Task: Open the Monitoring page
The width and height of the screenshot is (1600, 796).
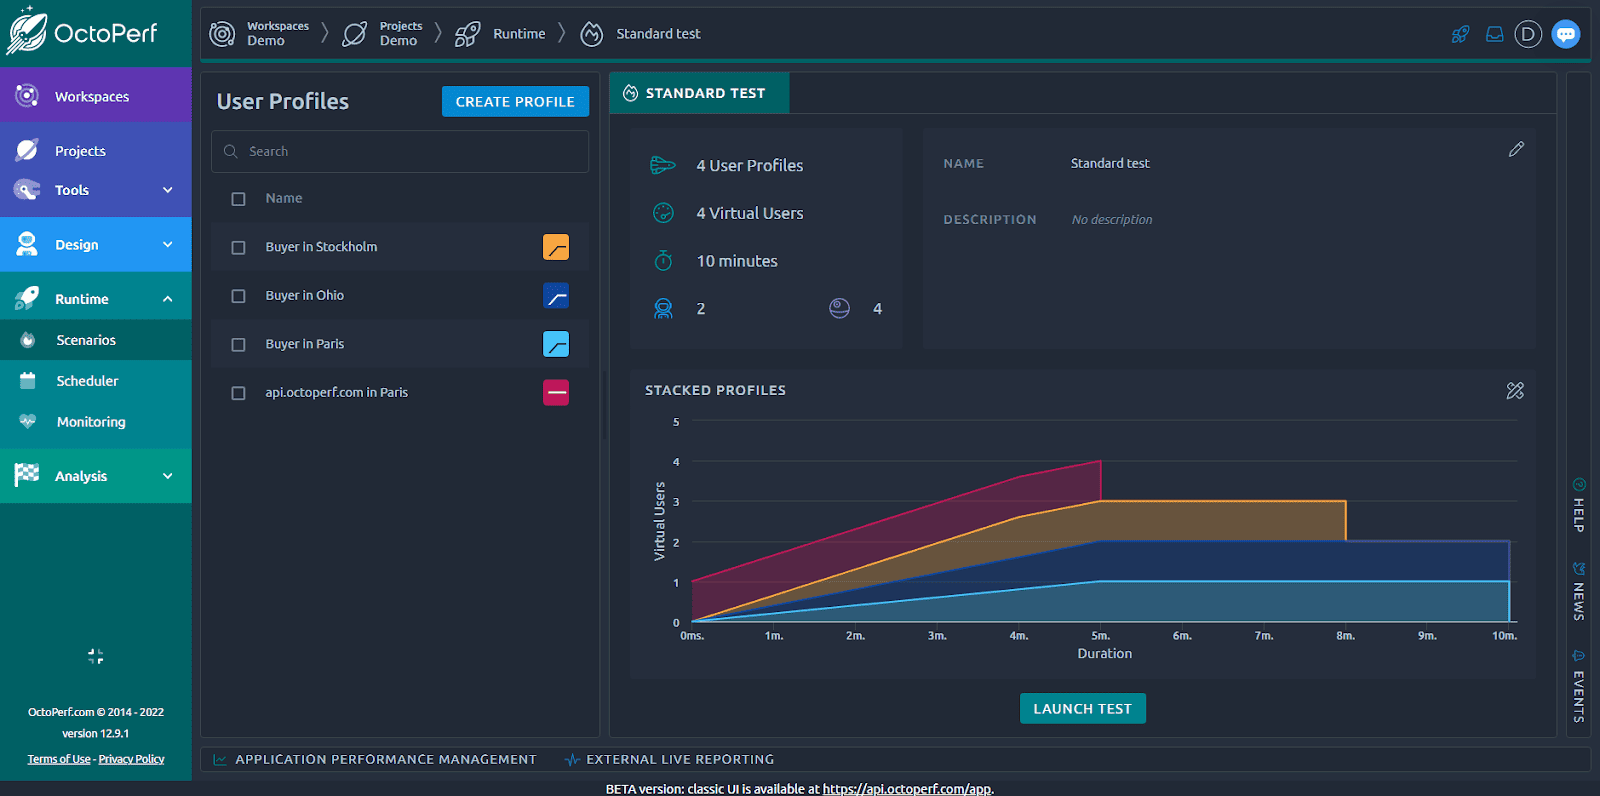Action: (96, 422)
